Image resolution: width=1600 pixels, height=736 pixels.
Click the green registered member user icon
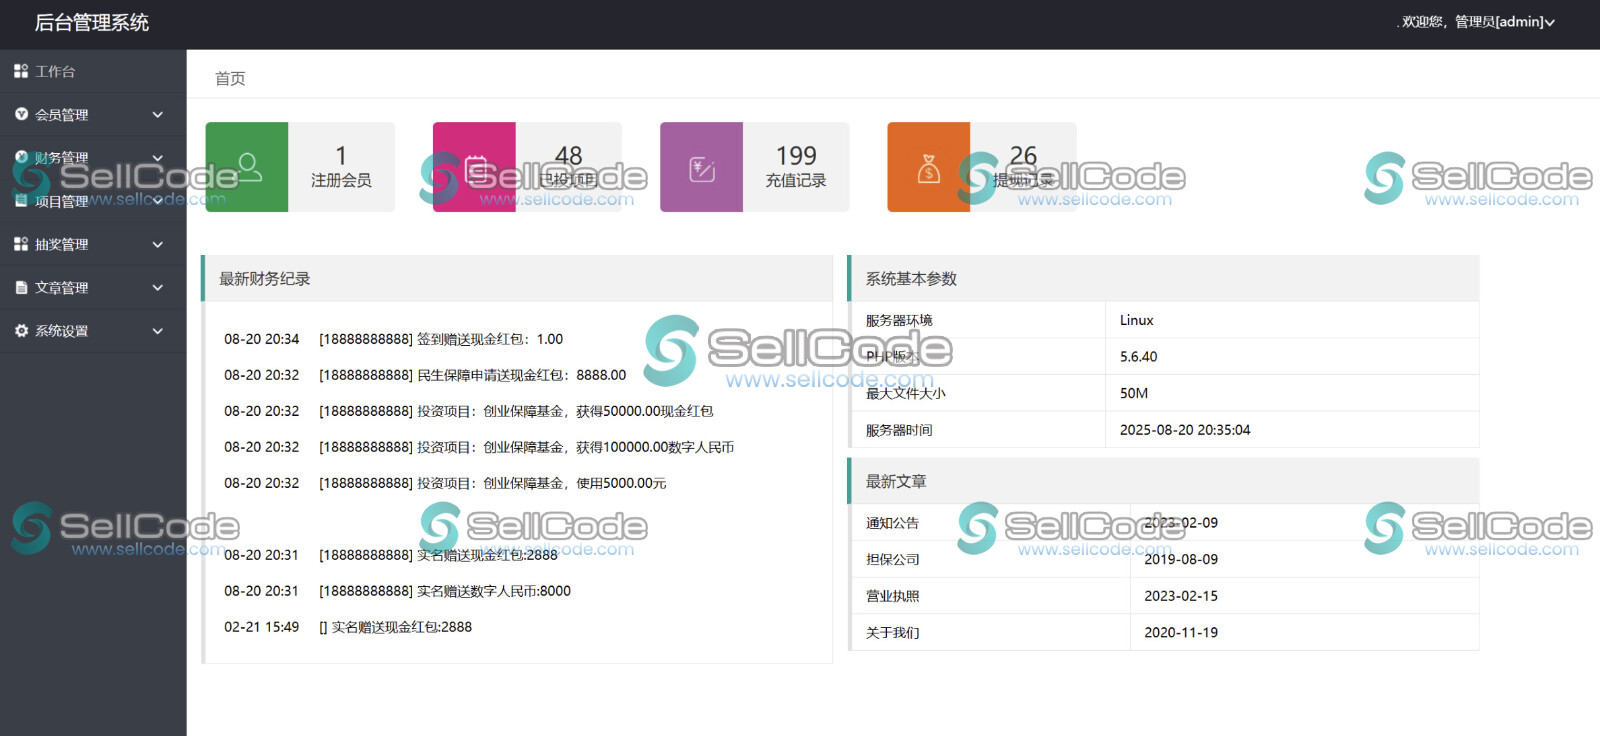coord(247,167)
